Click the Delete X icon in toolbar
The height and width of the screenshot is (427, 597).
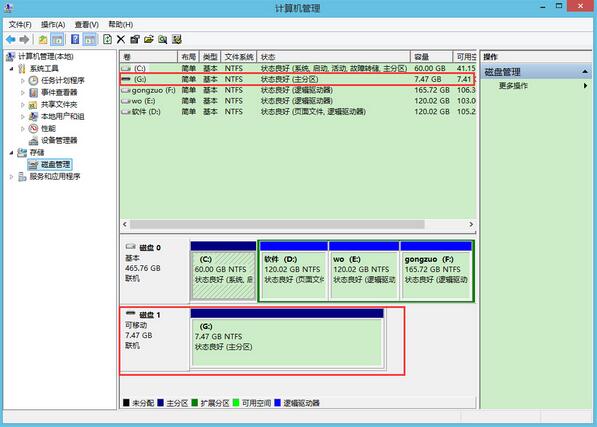pyautogui.click(x=121, y=39)
